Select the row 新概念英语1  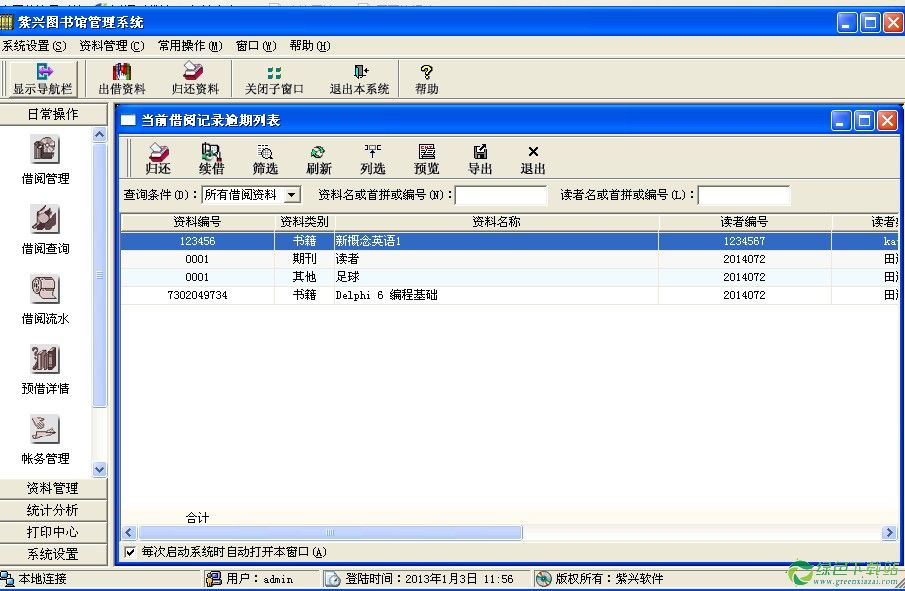510,241
